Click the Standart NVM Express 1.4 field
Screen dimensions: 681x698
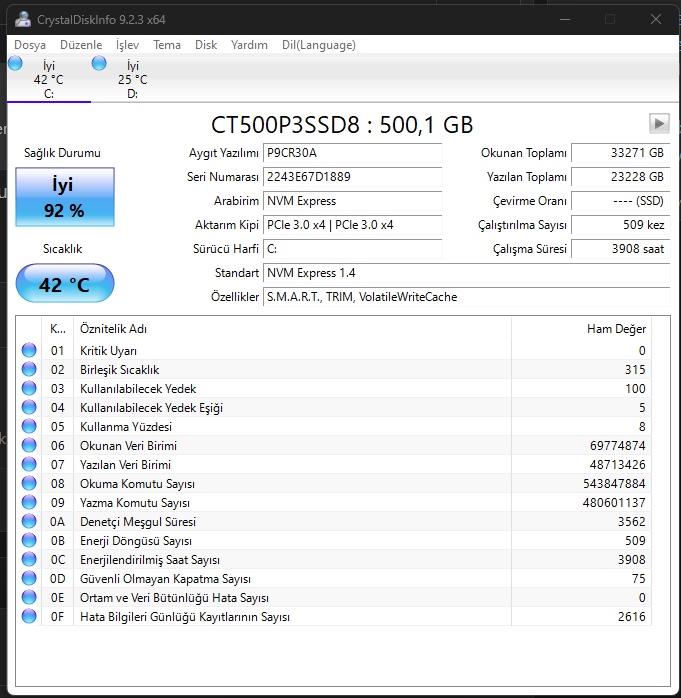point(466,273)
